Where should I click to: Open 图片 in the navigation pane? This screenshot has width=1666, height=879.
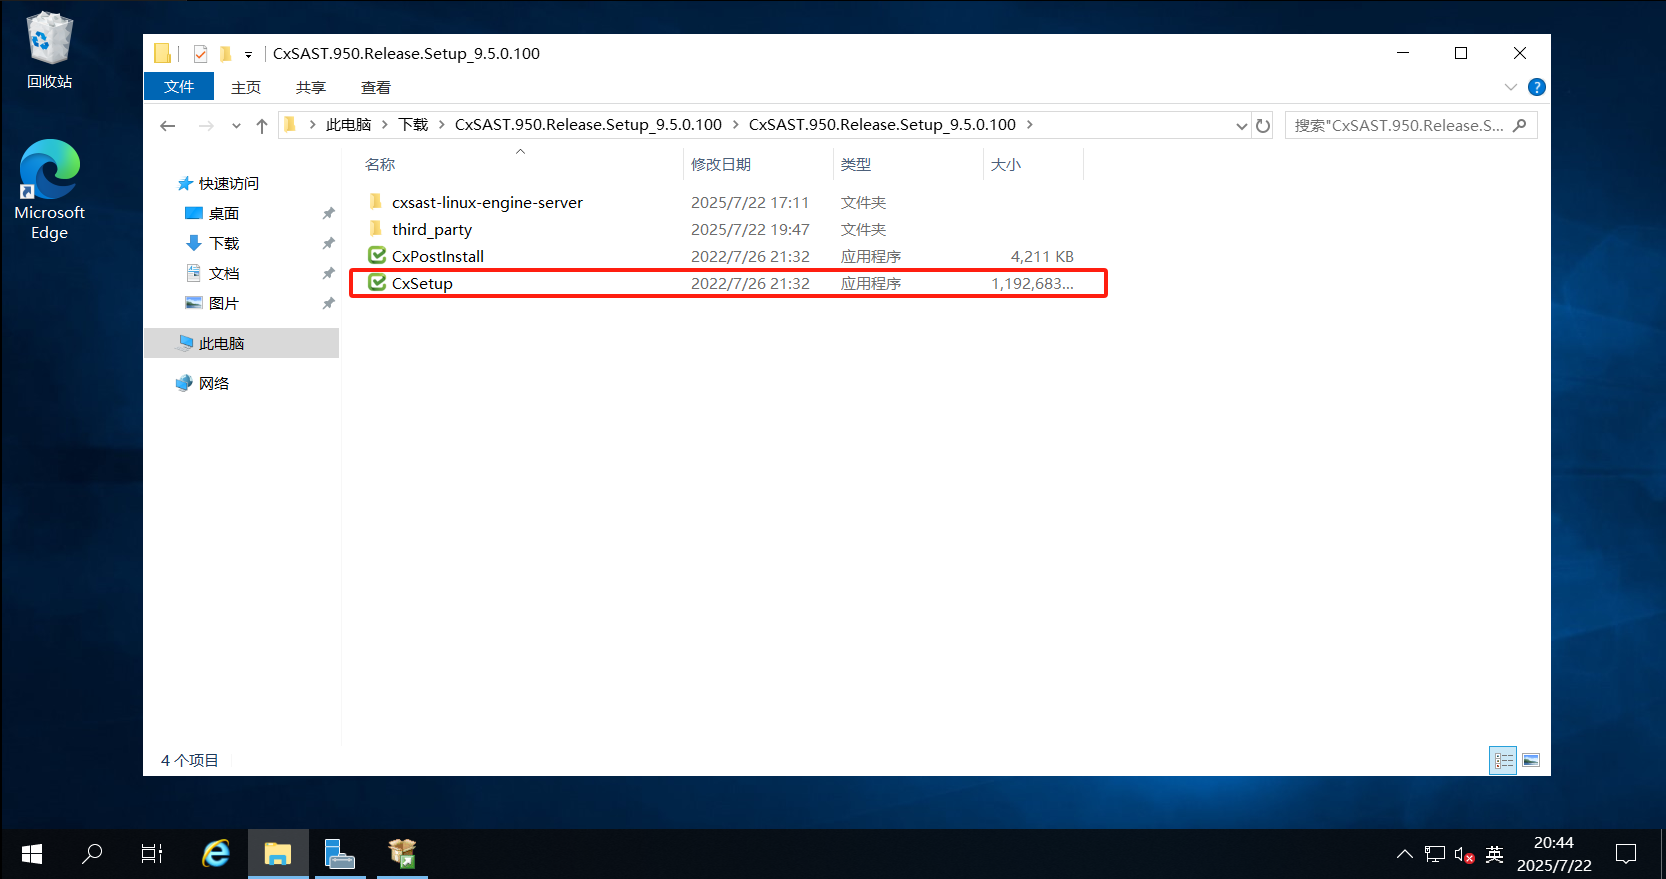pyautogui.click(x=224, y=303)
